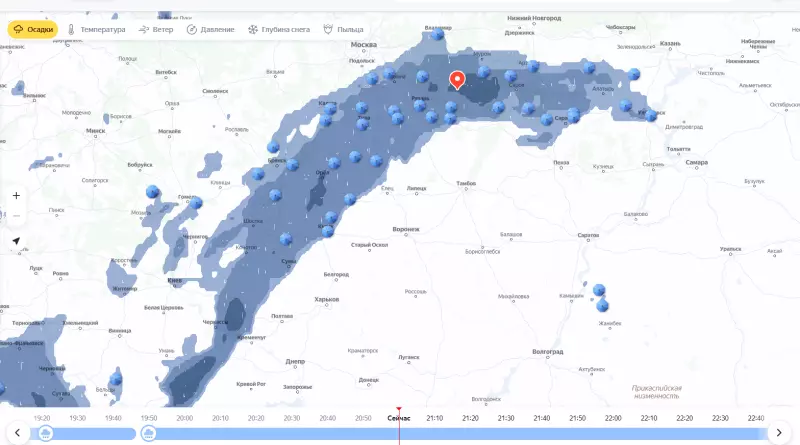Switch to the Ветер wind layer
This screenshot has height=445, width=800.
point(156,29)
